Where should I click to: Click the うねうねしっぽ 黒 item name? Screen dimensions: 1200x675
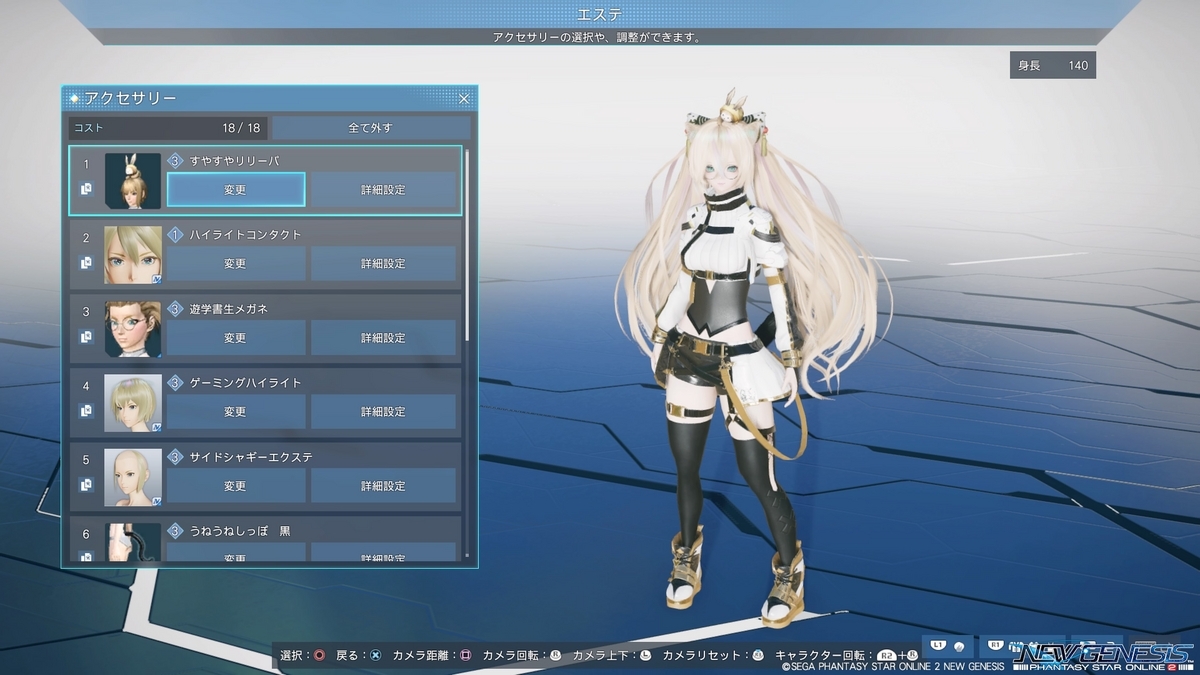240,531
